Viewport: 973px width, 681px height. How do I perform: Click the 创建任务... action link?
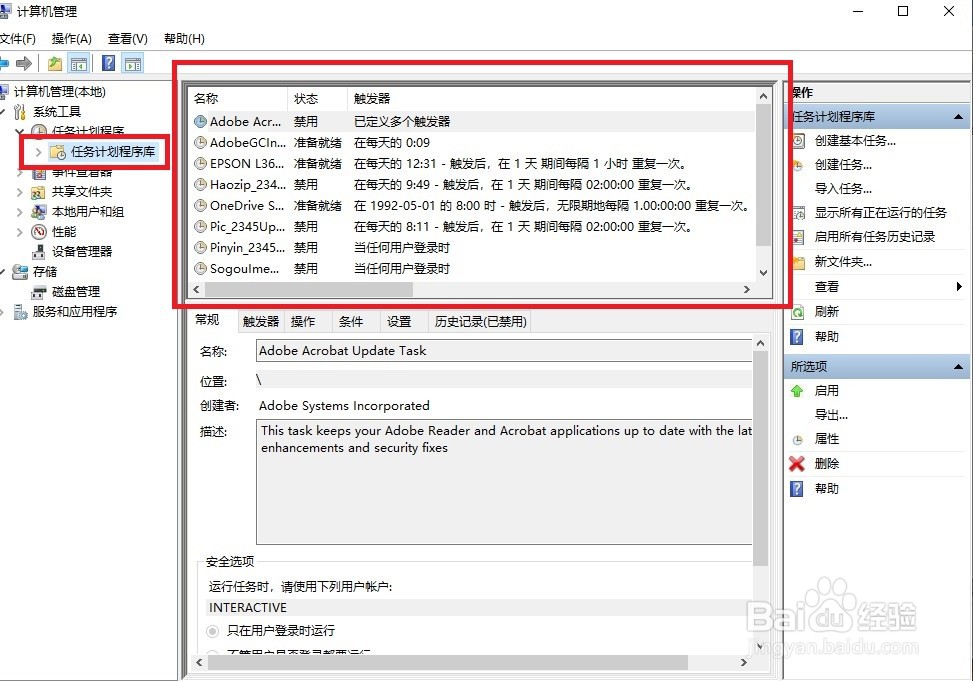(x=843, y=165)
